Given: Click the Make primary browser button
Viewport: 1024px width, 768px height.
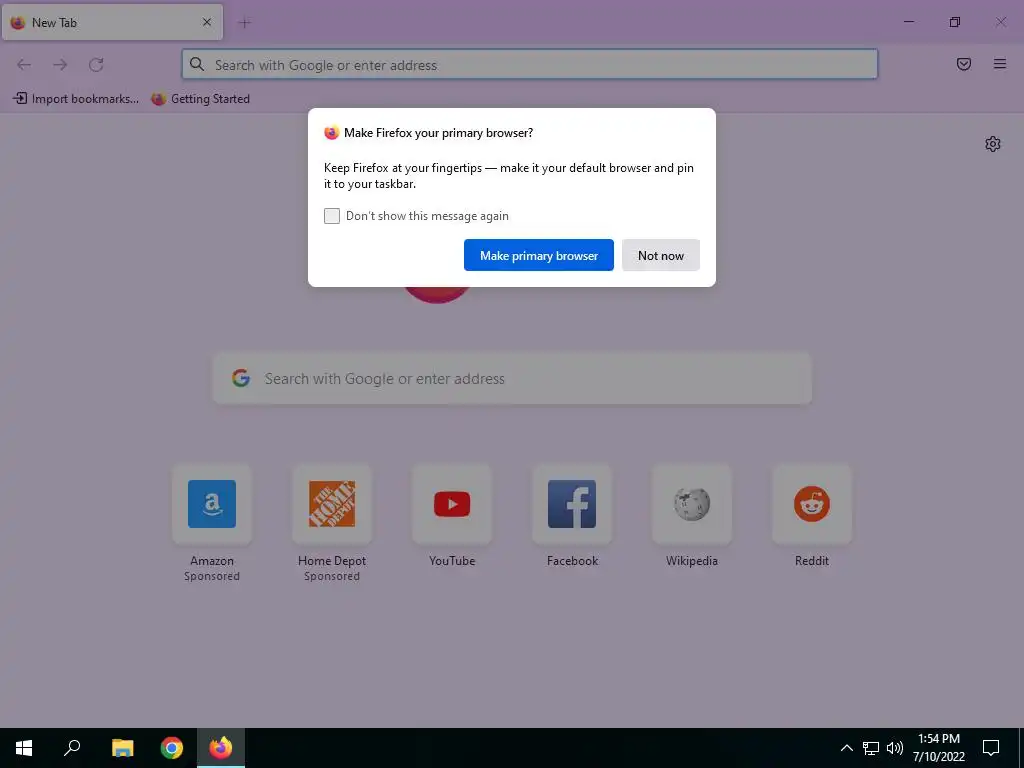Looking at the screenshot, I should tap(539, 255).
